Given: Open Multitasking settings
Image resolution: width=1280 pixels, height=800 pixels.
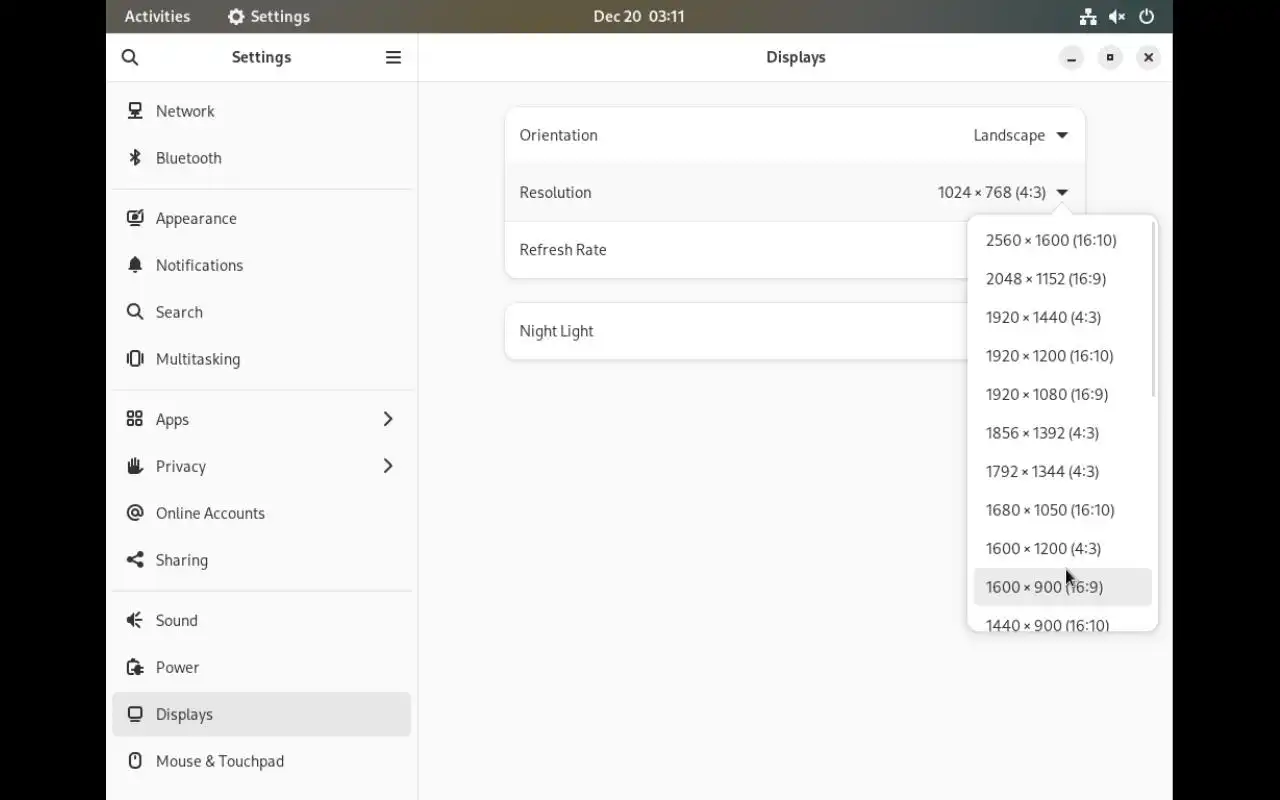Looking at the screenshot, I should (261, 359).
